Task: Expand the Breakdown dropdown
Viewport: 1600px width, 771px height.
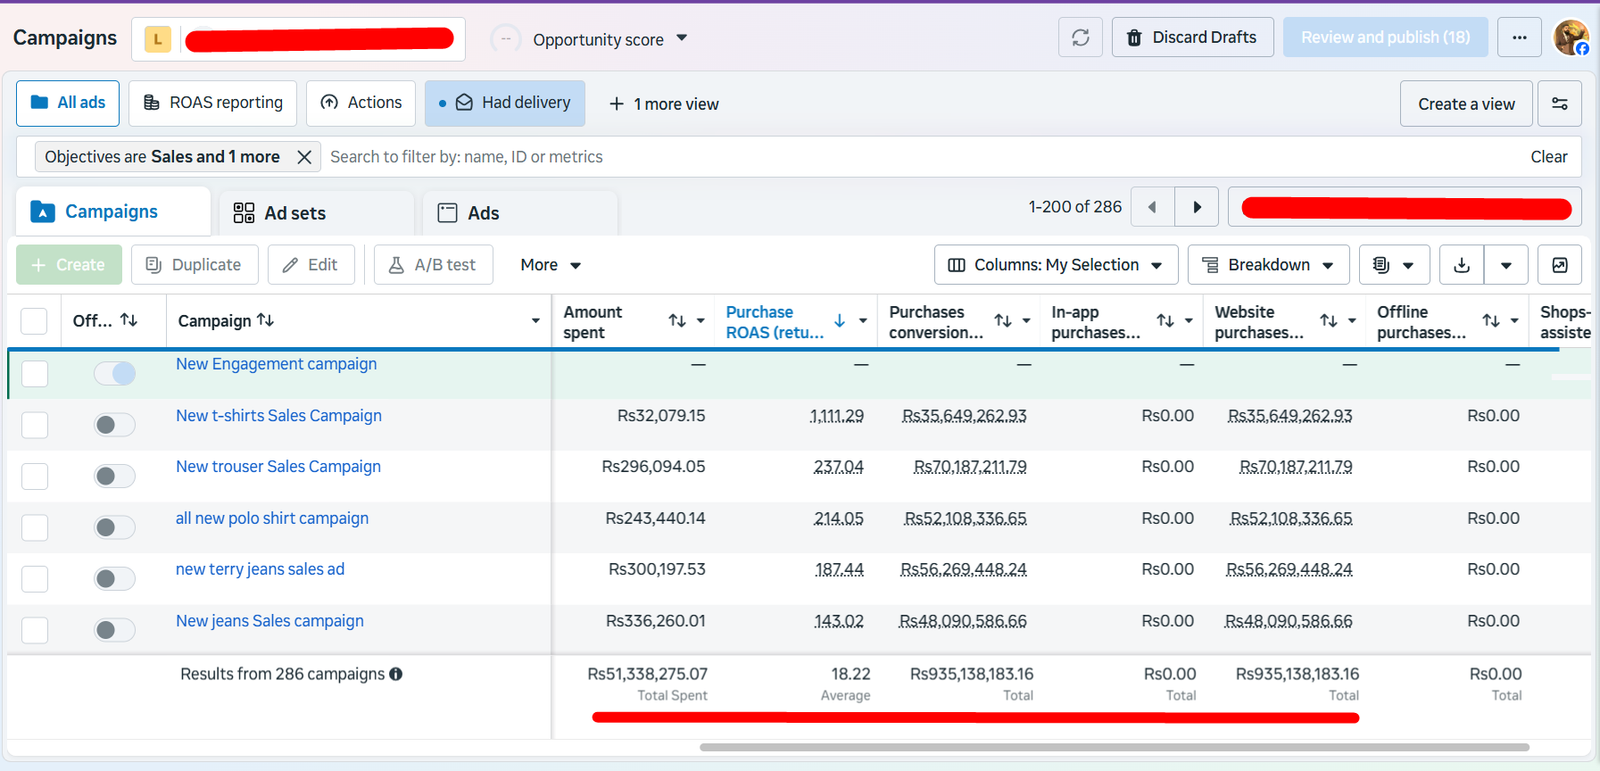Action: click(x=1268, y=265)
